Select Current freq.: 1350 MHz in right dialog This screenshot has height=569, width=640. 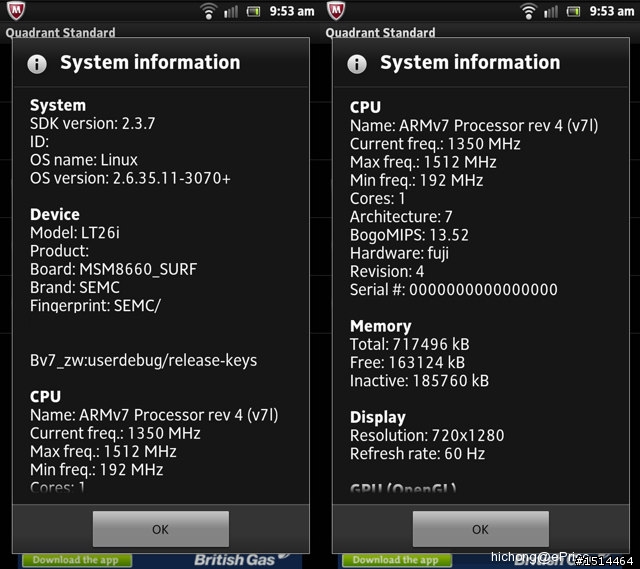coord(435,144)
